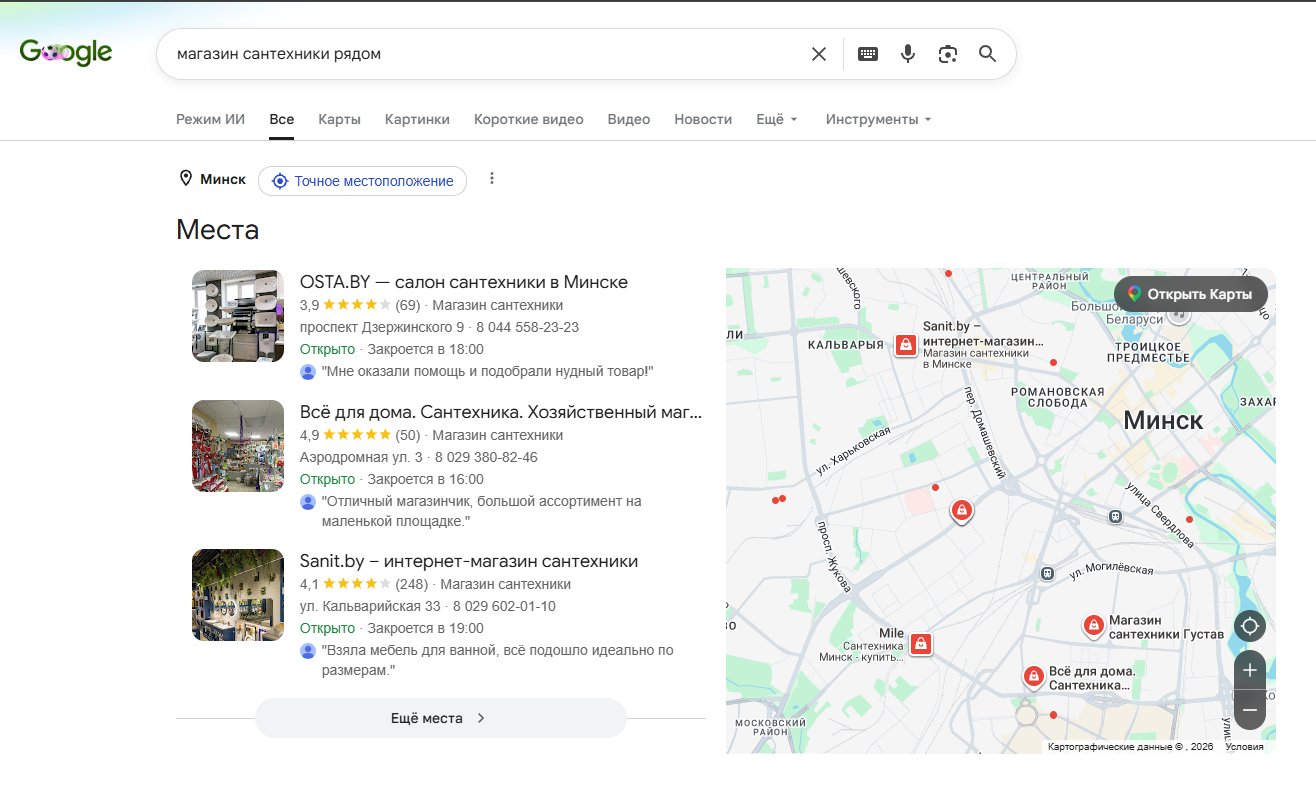The height and width of the screenshot is (786, 1316).
Task: Switch to Карты tab
Action: [x=340, y=119]
